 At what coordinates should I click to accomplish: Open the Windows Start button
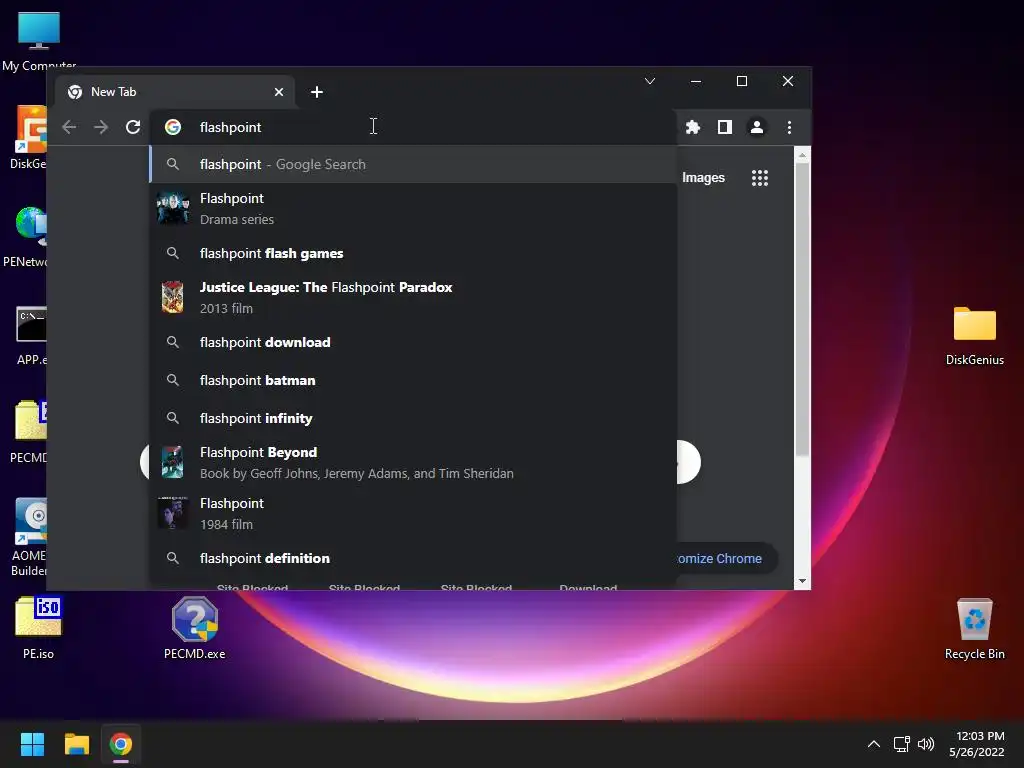pyautogui.click(x=32, y=744)
